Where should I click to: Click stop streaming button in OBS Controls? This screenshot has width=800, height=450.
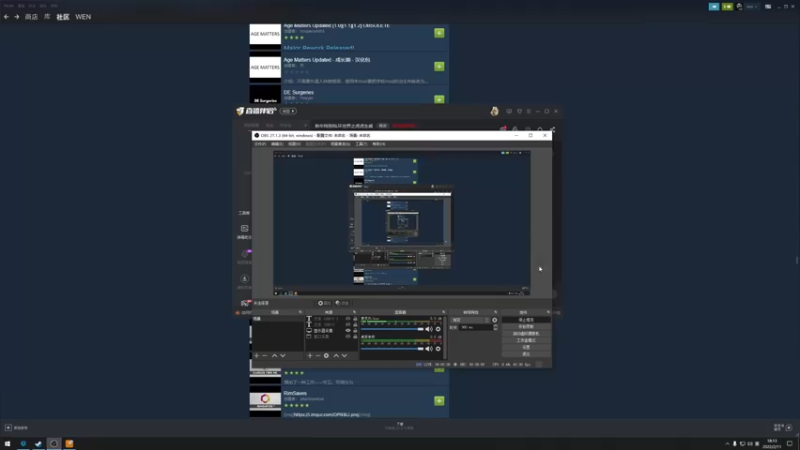[x=526, y=320]
